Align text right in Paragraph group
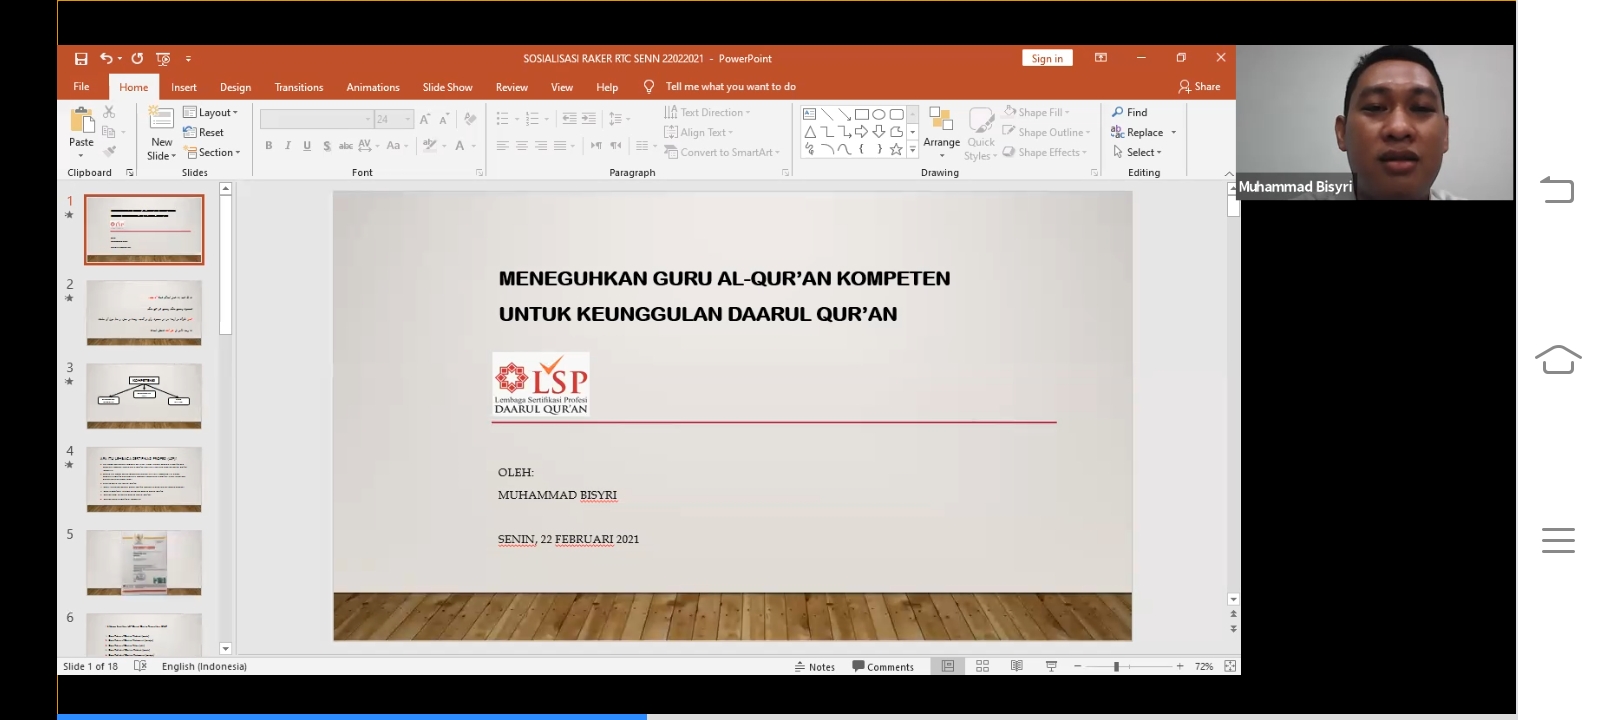 [540, 146]
